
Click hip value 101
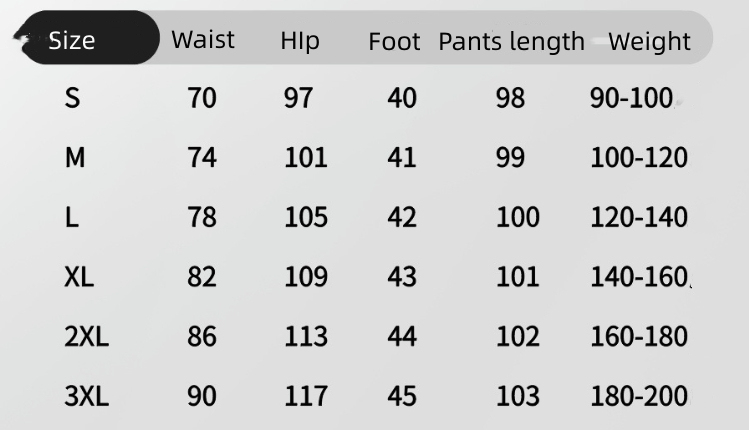tap(305, 157)
